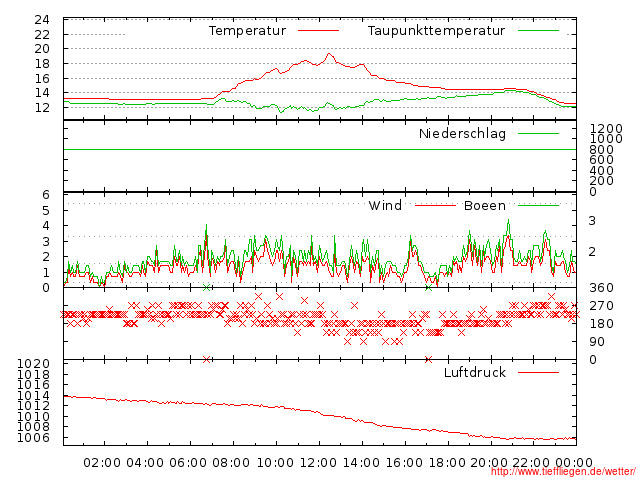Click the Luftdruck legend label
Viewport: 640px width, 480px height.
click(475, 372)
